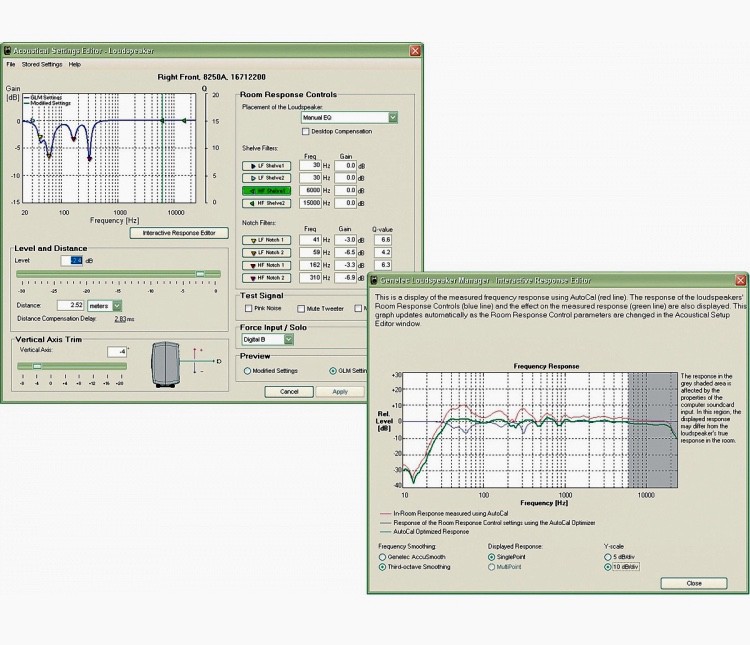Select the HF Notch 1 filter button

(266, 265)
